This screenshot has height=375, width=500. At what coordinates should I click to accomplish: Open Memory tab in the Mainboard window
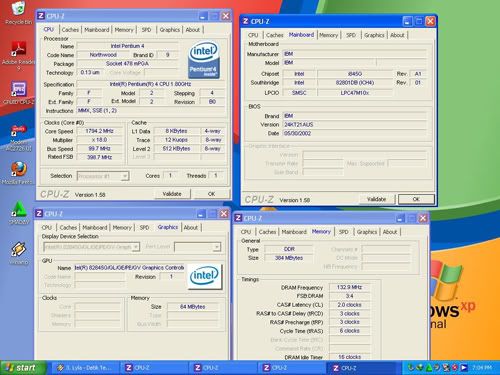(x=329, y=35)
